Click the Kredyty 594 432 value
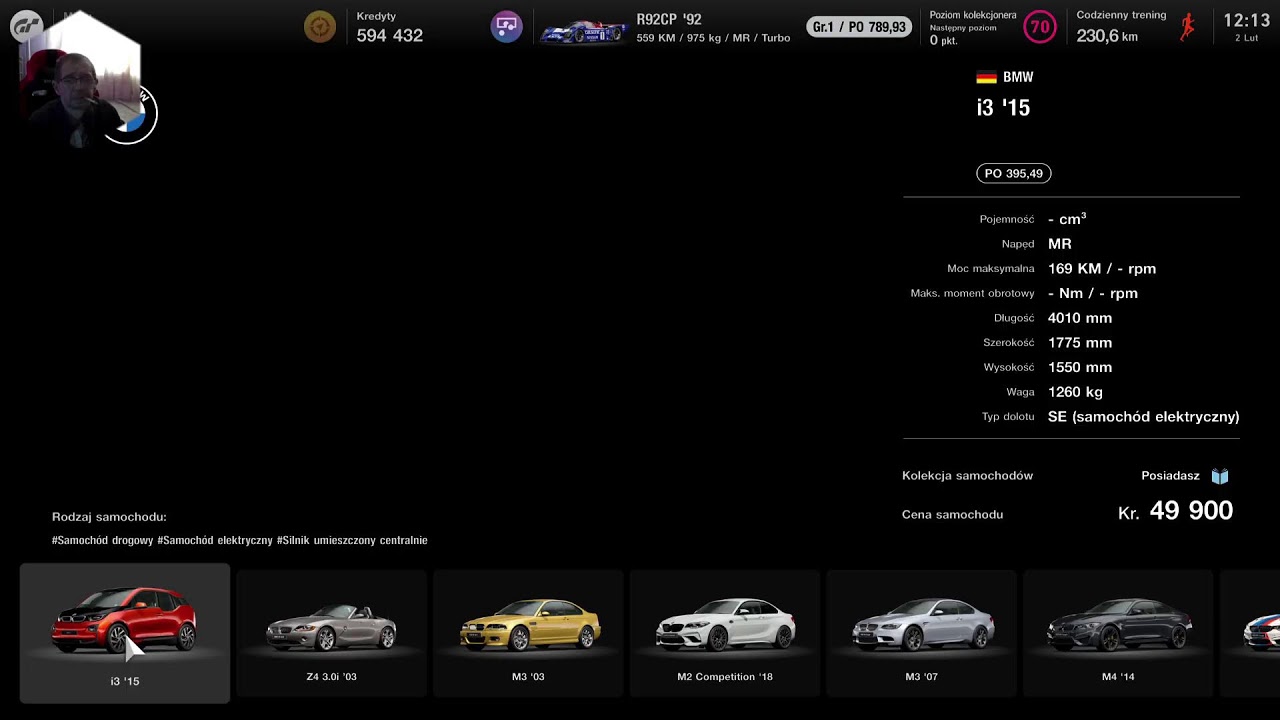Screen dimensions: 1280x720 [389, 35]
